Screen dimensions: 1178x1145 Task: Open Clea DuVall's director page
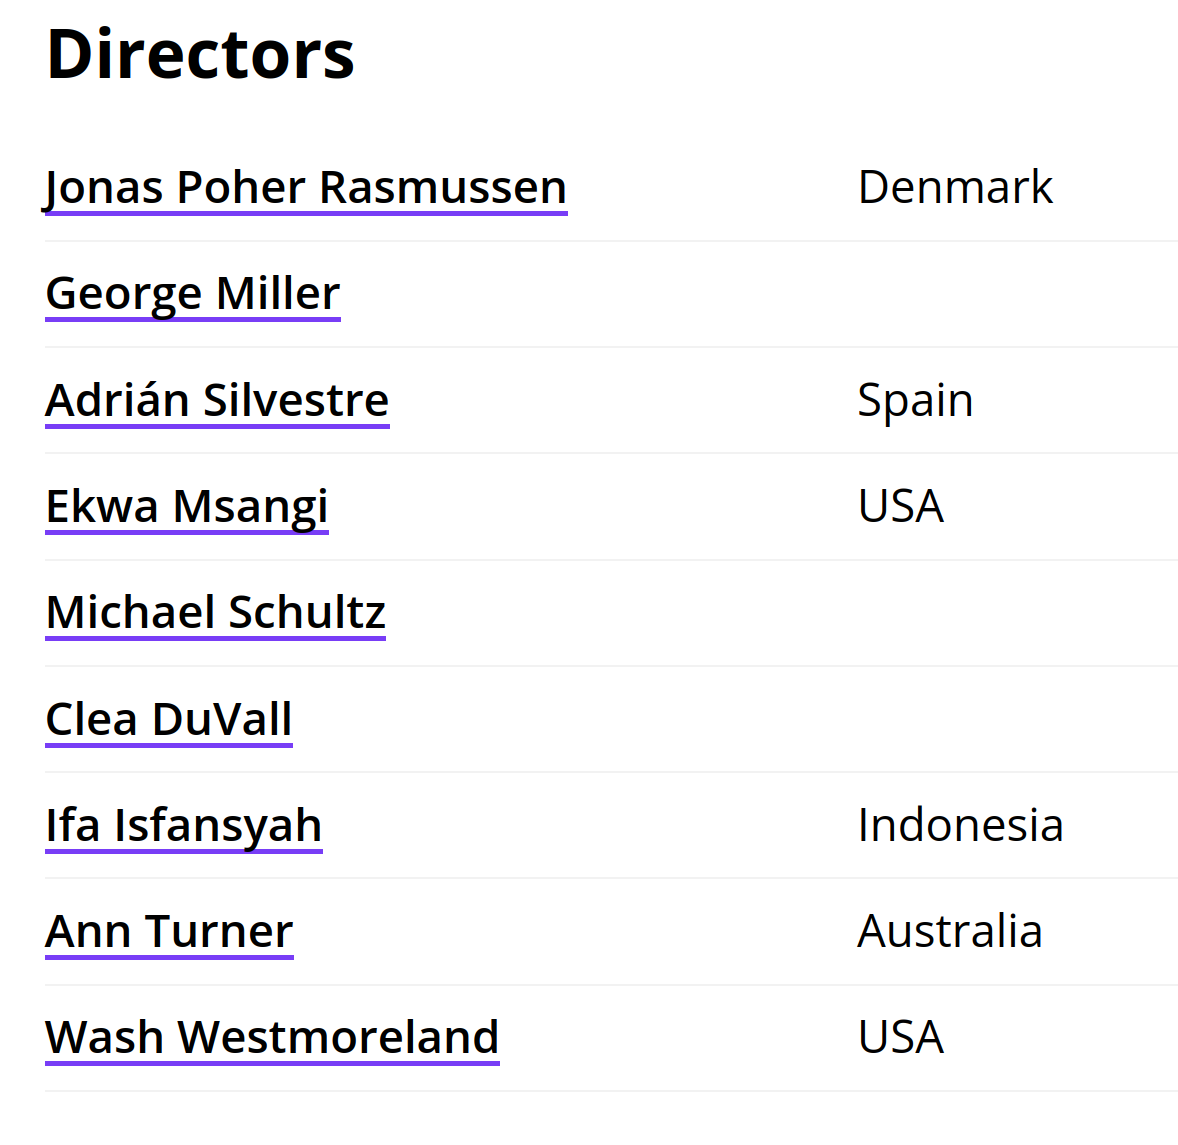pos(169,720)
